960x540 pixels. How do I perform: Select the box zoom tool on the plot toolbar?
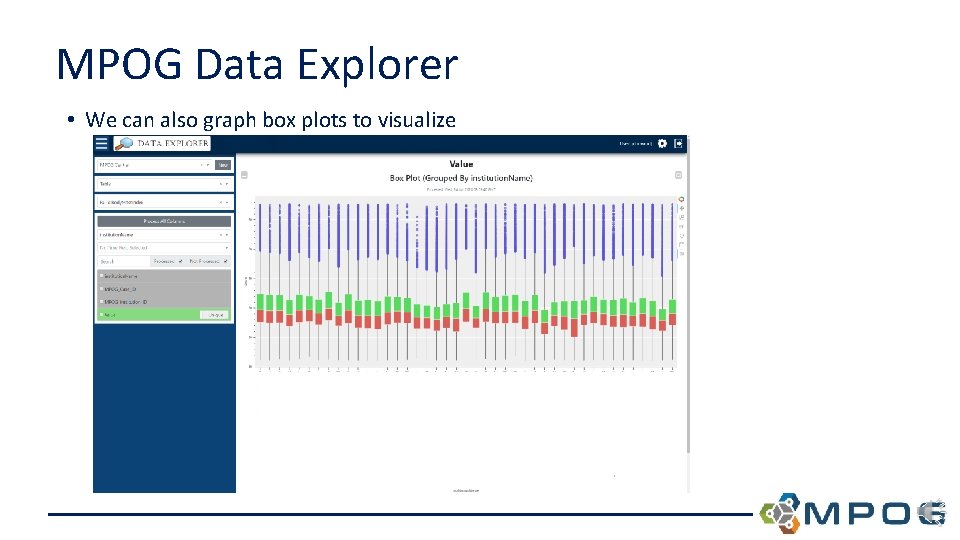tap(681, 217)
